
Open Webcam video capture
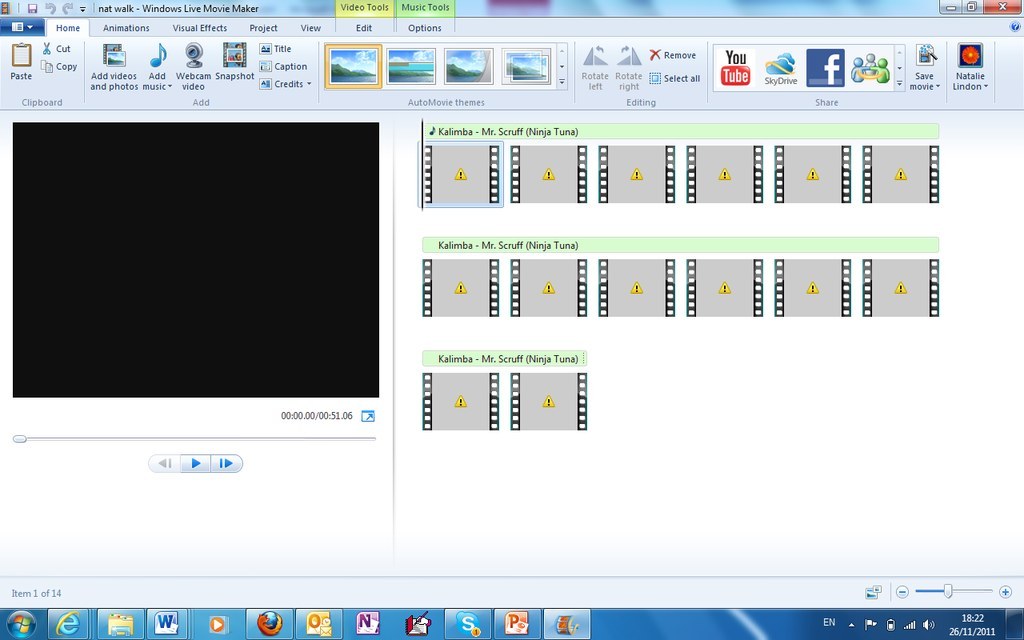(x=193, y=67)
